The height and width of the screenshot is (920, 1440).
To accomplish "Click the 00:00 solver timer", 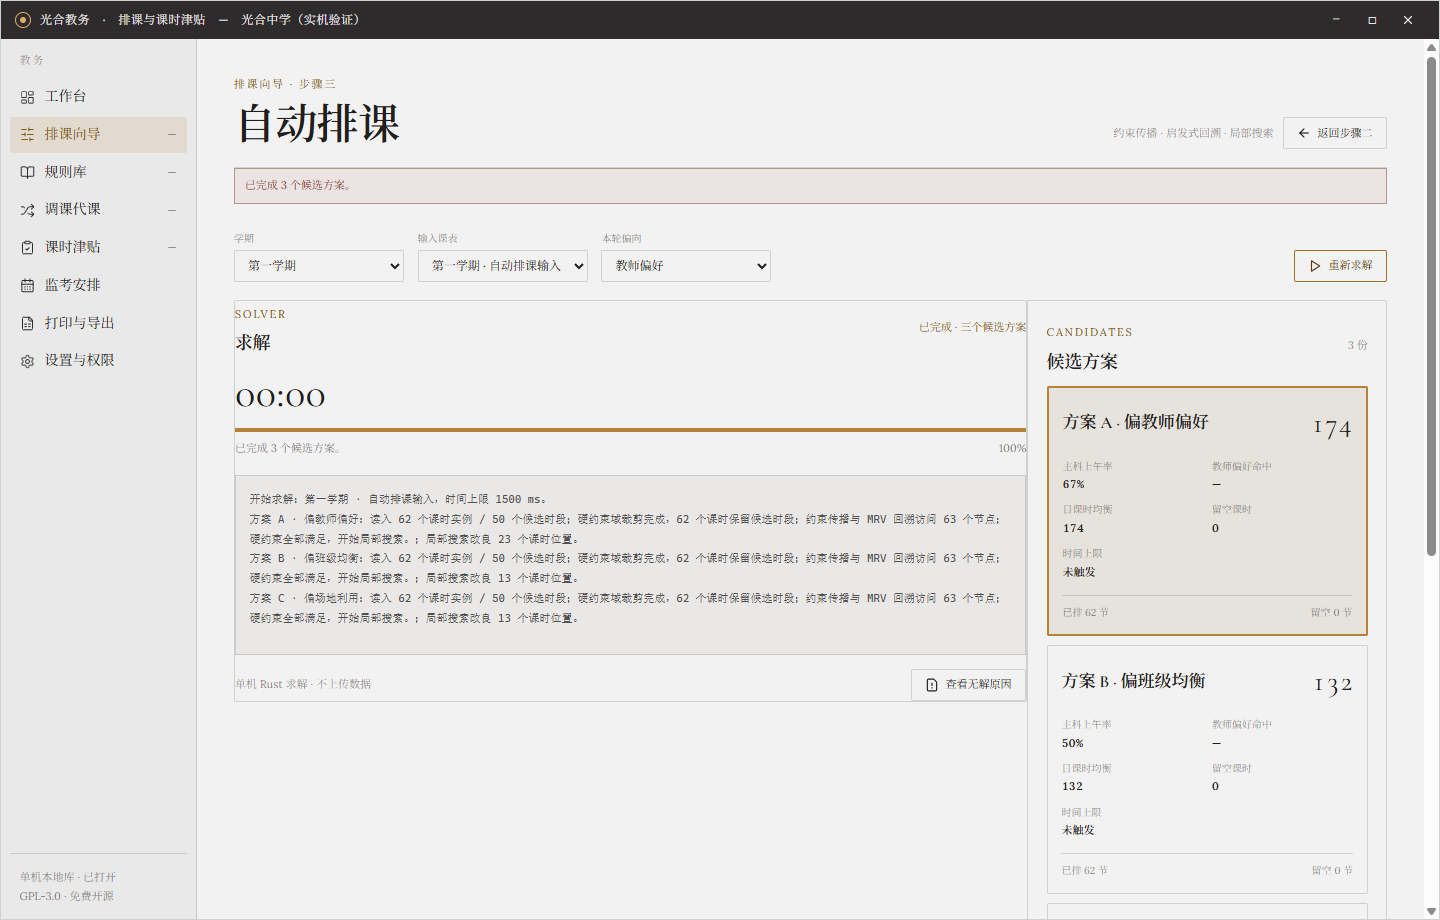I will coord(280,398).
